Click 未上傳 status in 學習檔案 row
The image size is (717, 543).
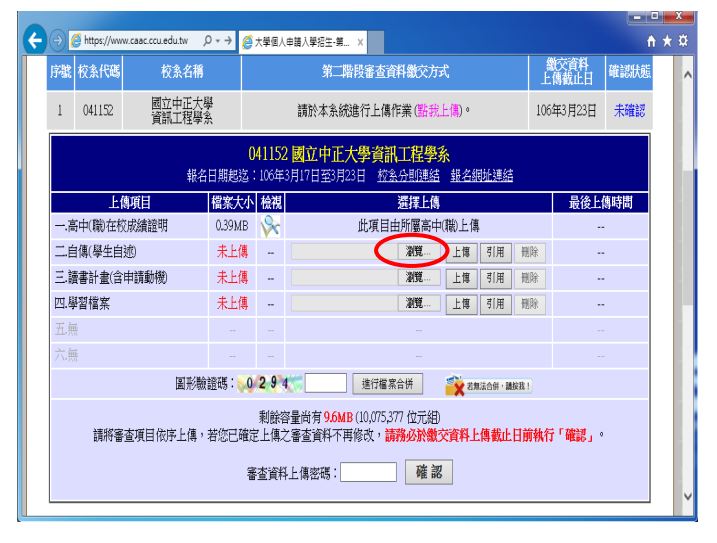click(x=232, y=303)
